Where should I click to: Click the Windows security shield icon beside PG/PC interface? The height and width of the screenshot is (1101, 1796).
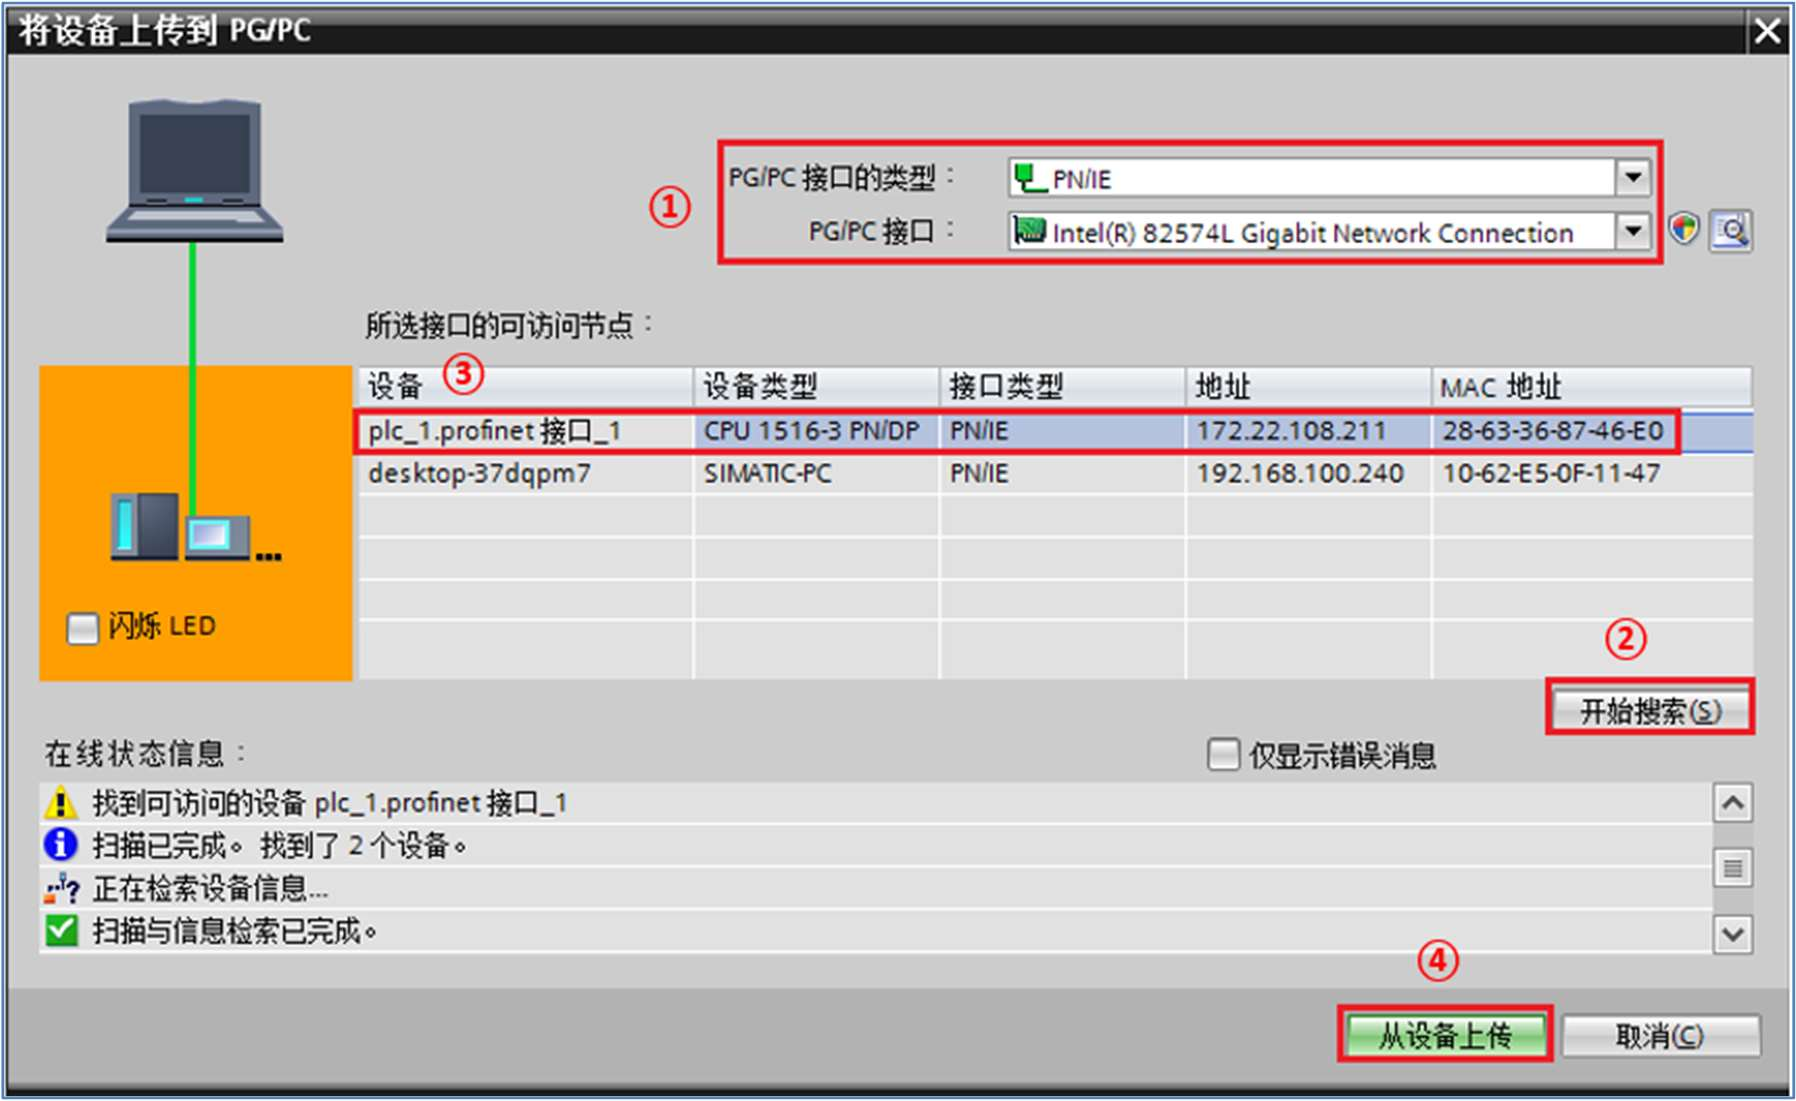[x=1684, y=229]
